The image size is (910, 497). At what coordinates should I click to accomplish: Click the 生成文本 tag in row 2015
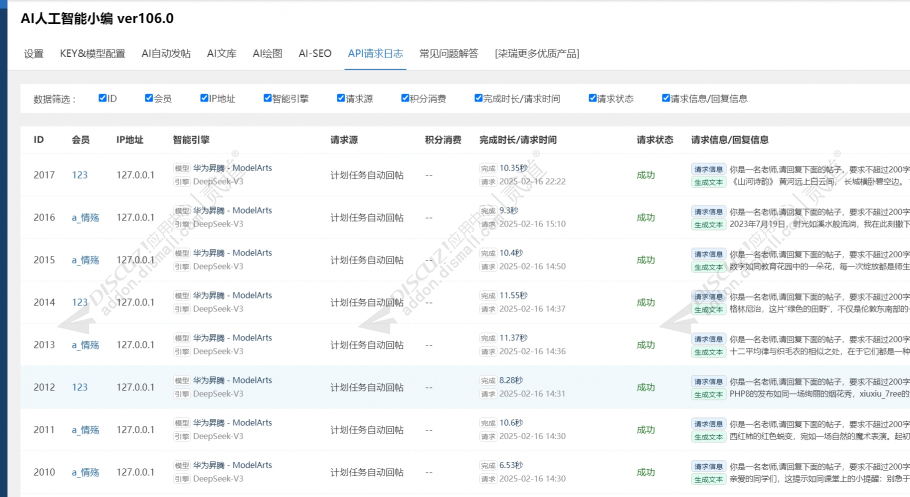coord(709,267)
